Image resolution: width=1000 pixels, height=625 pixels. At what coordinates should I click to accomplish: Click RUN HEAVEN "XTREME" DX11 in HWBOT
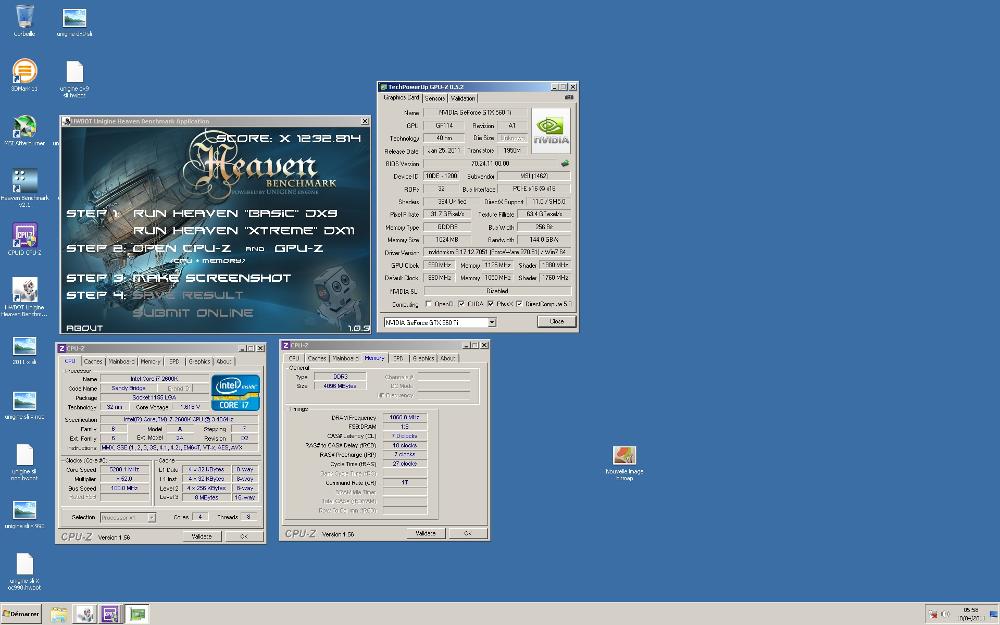tap(244, 230)
